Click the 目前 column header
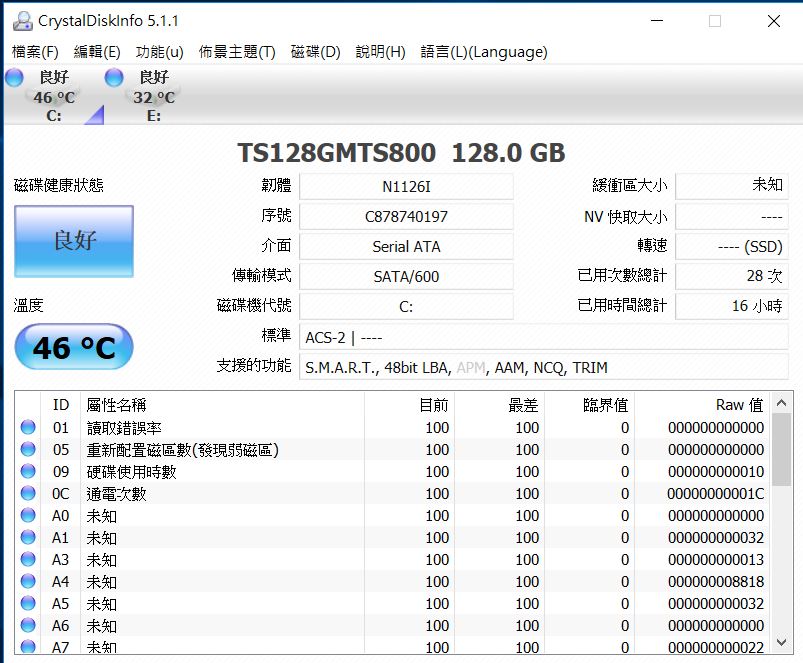Screen dimensions: 803x663 tap(409, 404)
